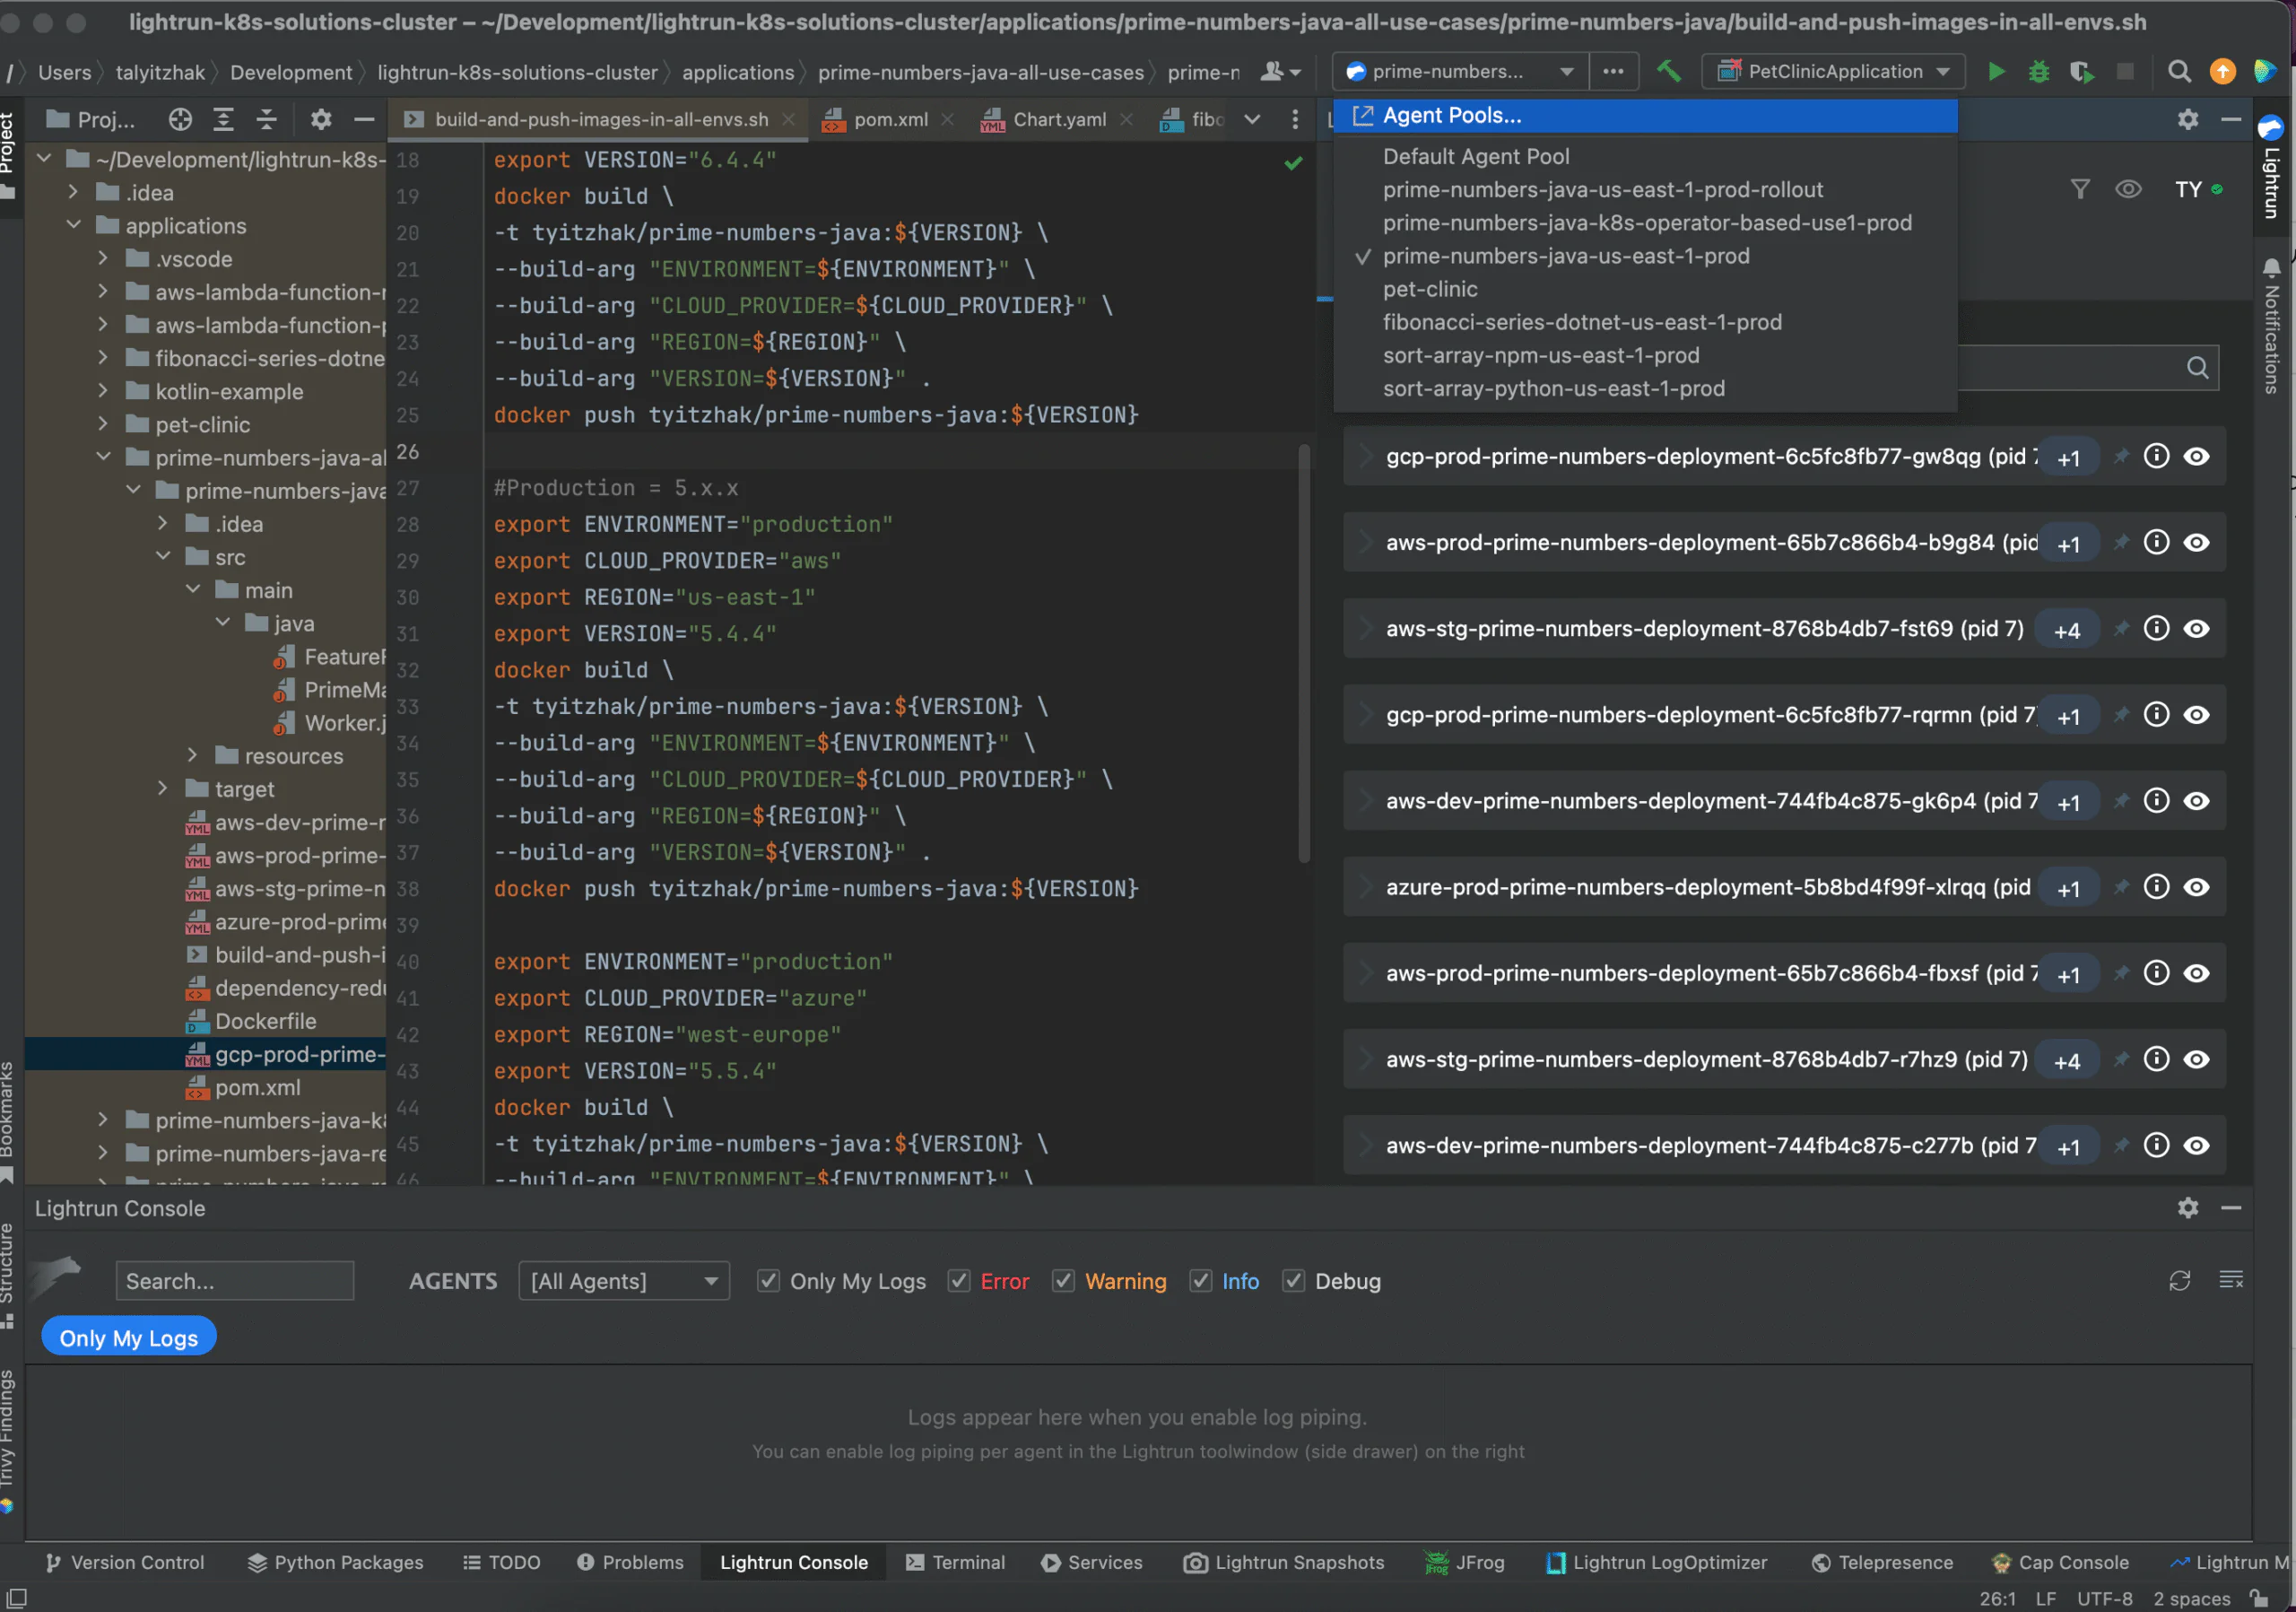The image size is (2296, 1612).
Task: Select the Run button to start PetClinicApplication
Action: (x=1995, y=71)
